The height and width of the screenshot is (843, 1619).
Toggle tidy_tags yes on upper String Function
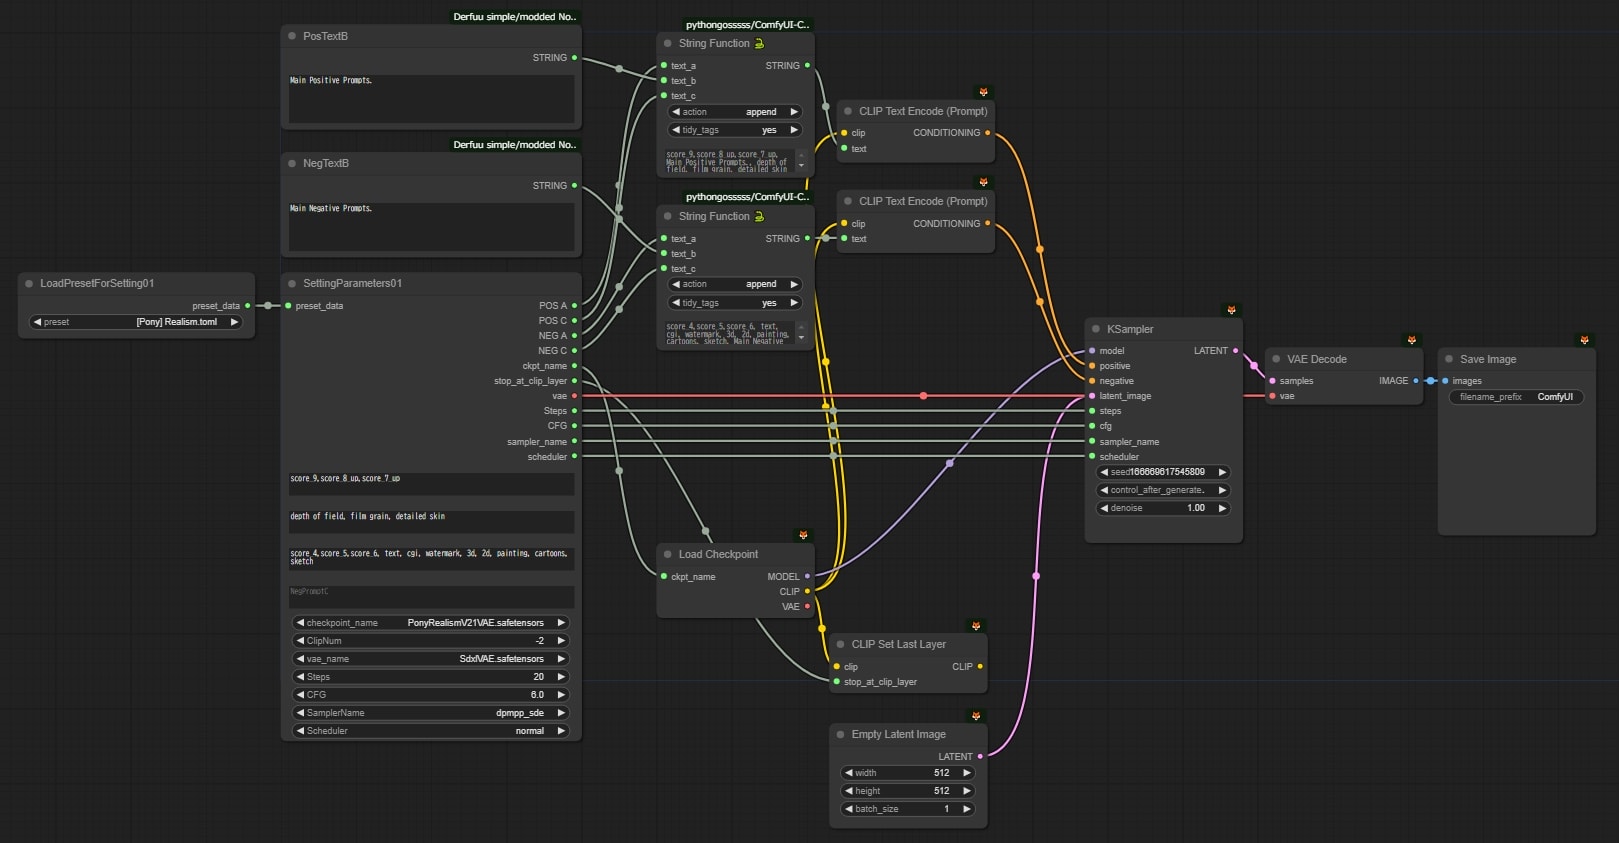735,130
